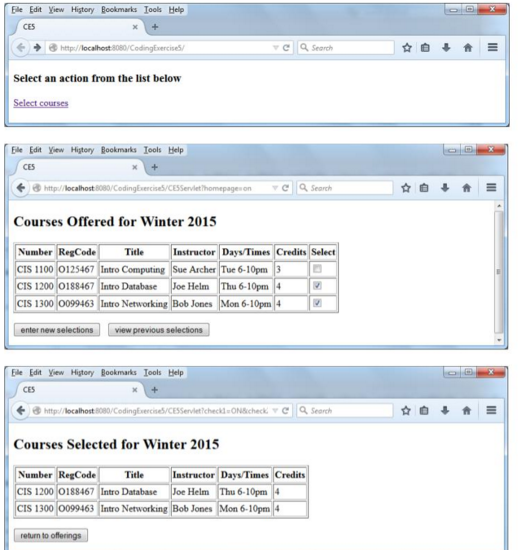Open History menu in Courses Offered window
Image resolution: width=518 pixels, height=550 pixels.
pyautogui.click(x=82, y=150)
